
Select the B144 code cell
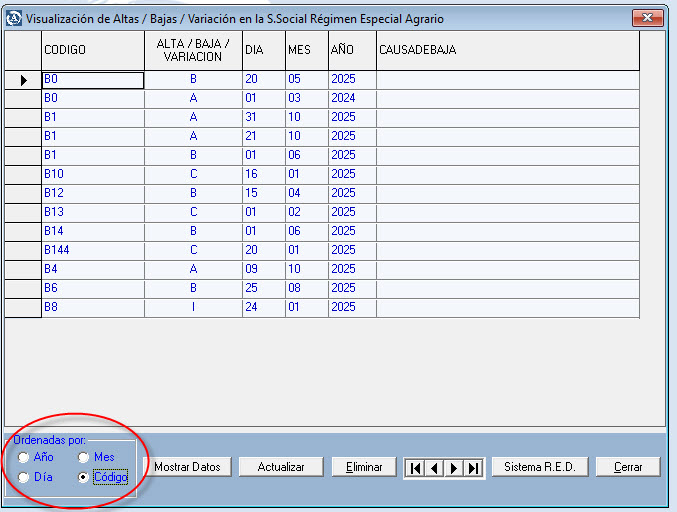pyautogui.click(x=92, y=250)
